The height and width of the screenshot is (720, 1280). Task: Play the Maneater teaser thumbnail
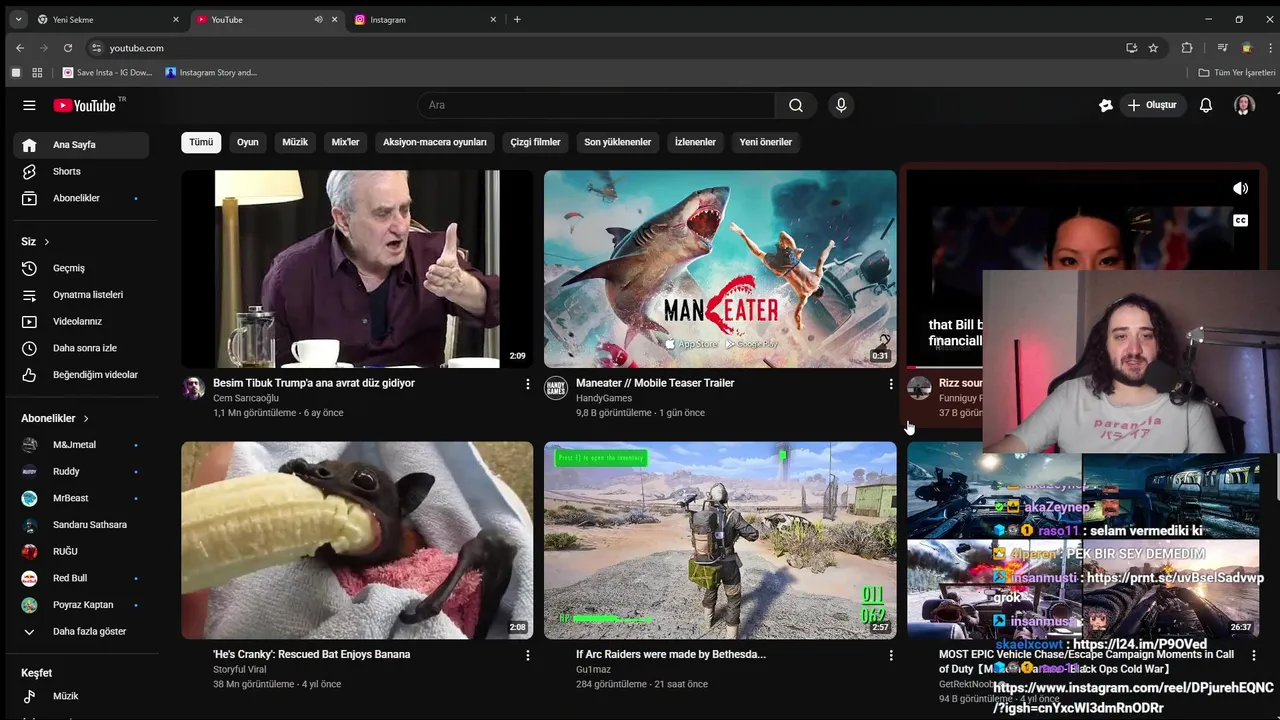coord(720,269)
